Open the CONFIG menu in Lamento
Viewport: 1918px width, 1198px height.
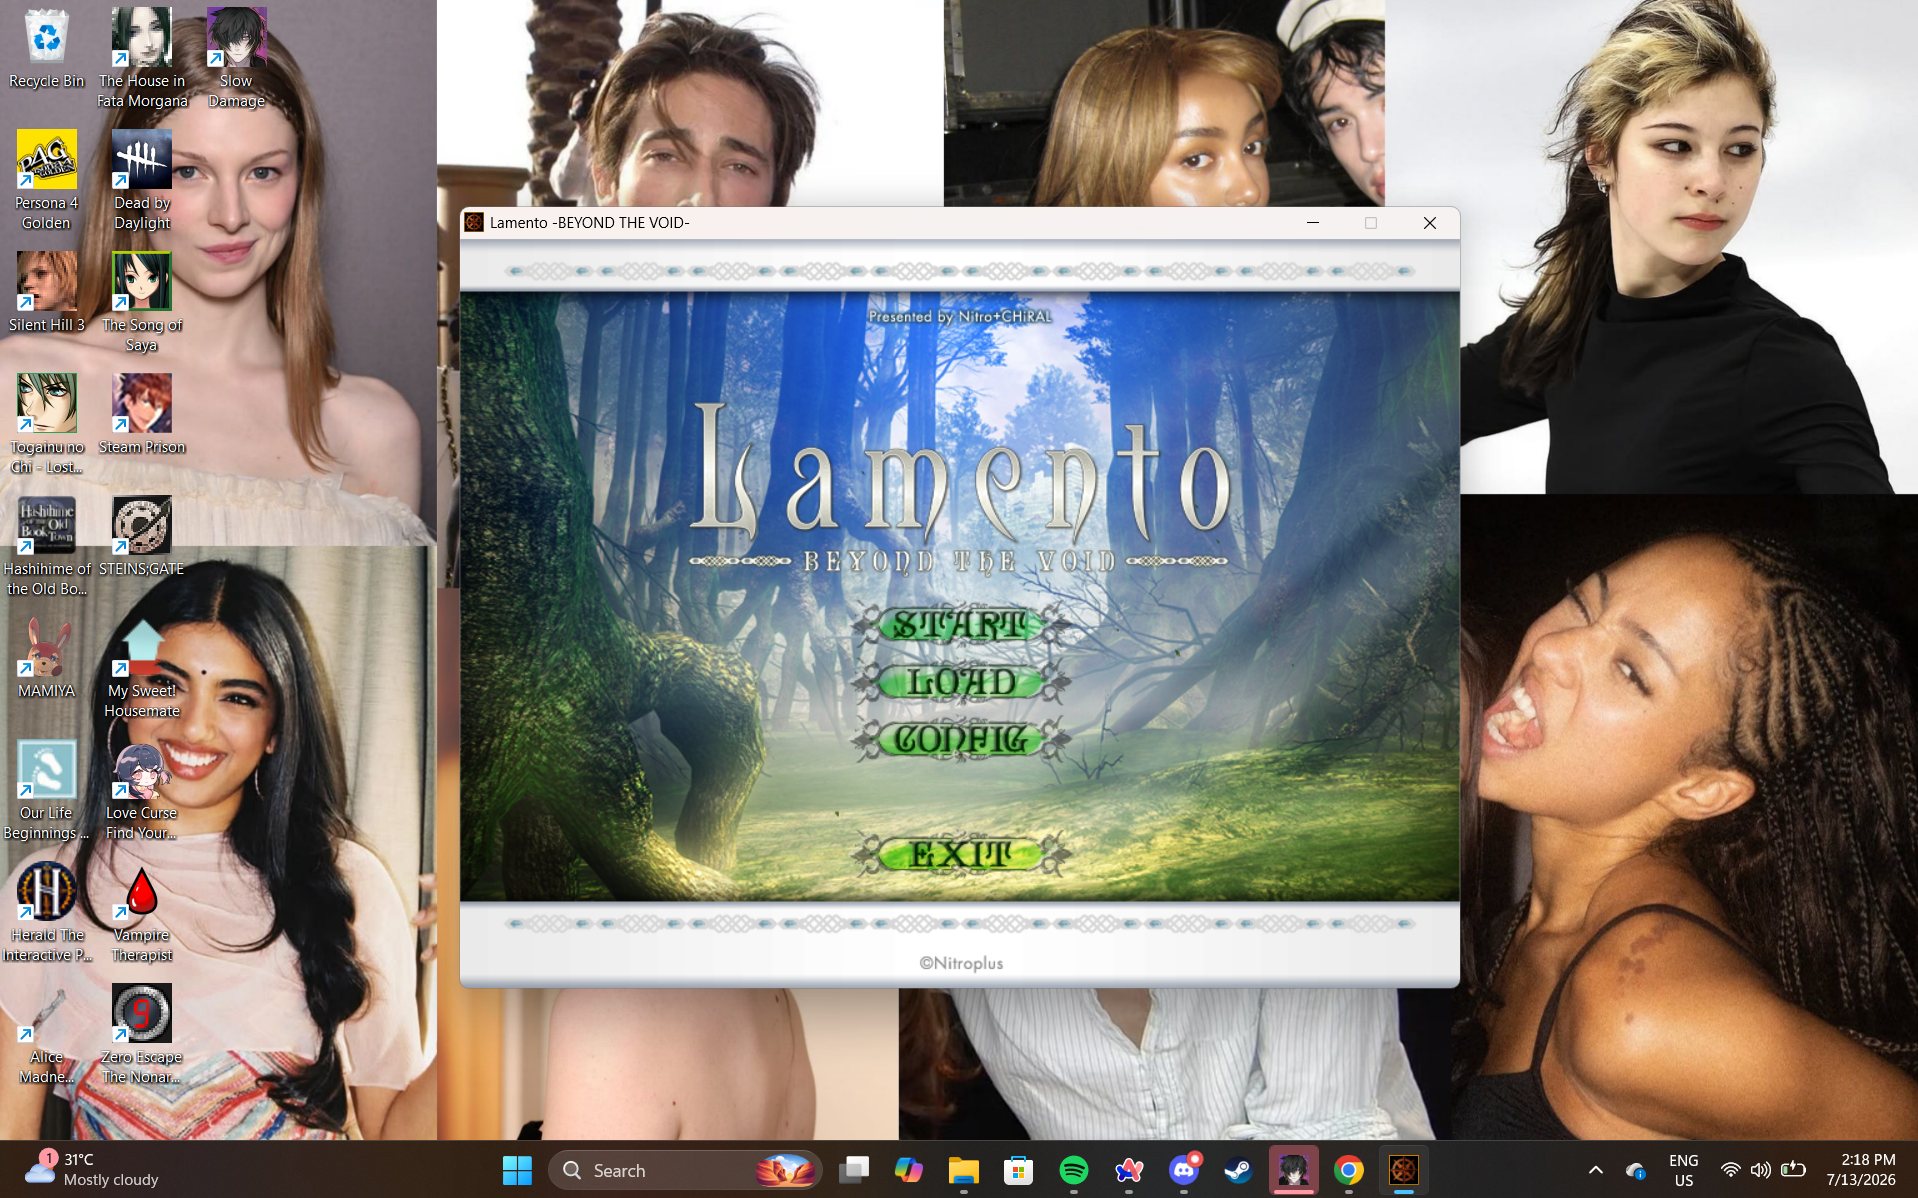(960, 740)
